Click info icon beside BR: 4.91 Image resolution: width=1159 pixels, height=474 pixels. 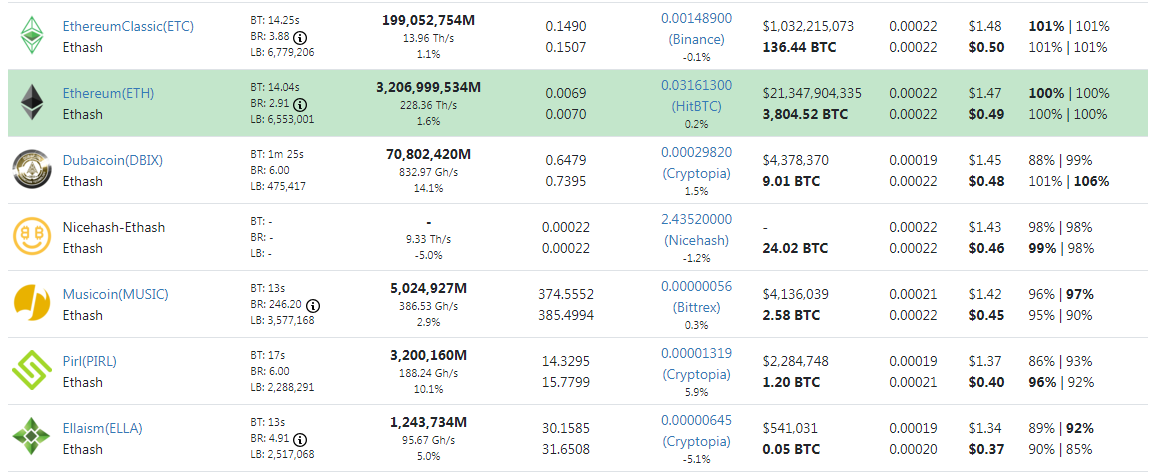[x=299, y=439]
